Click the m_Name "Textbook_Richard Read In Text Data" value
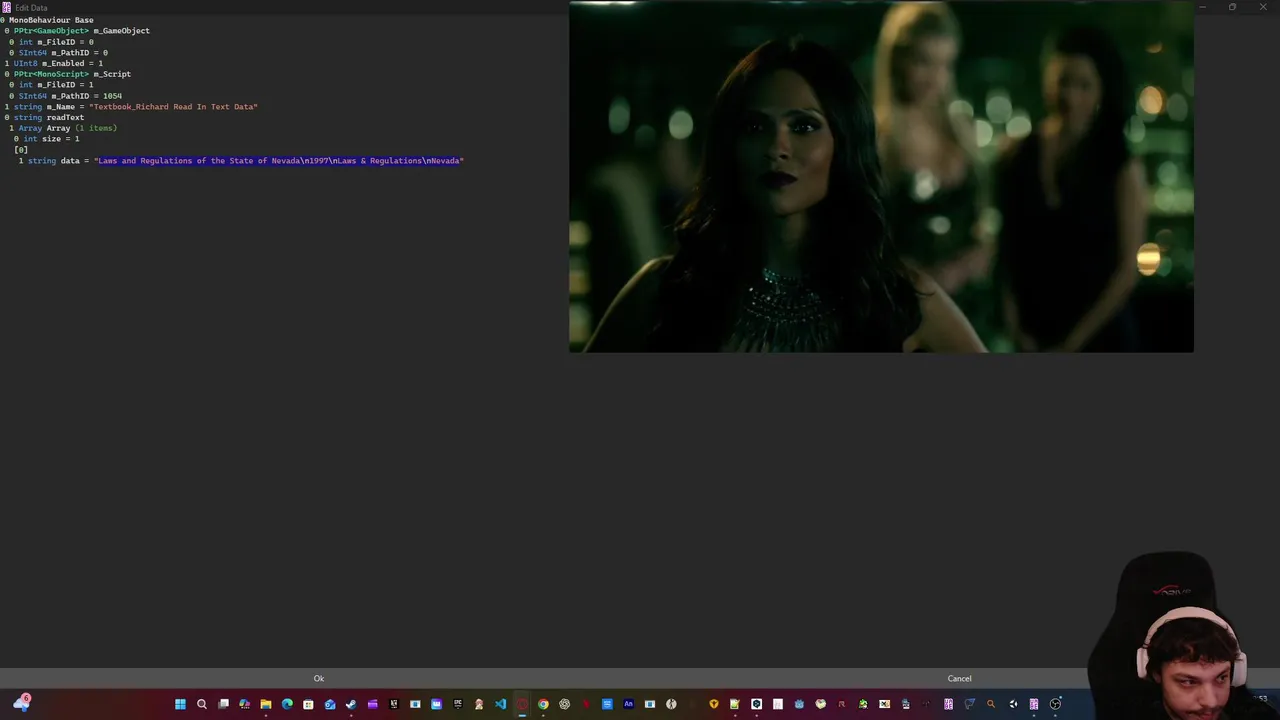The height and width of the screenshot is (720, 1280). coord(173,107)
